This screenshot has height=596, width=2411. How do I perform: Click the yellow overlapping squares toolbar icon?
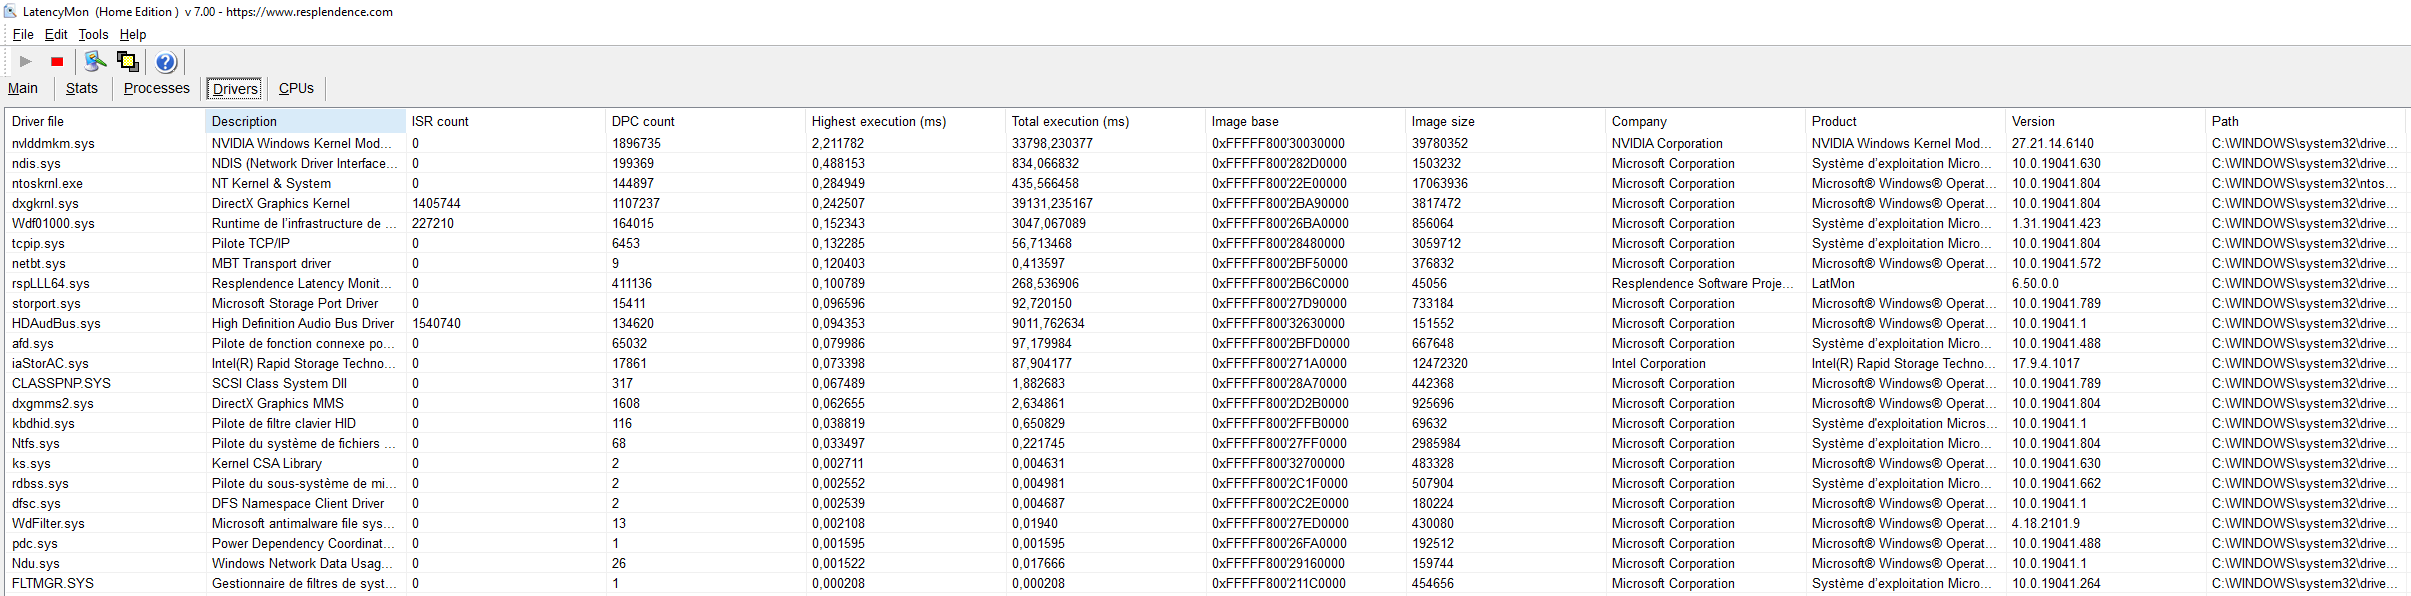128,62
